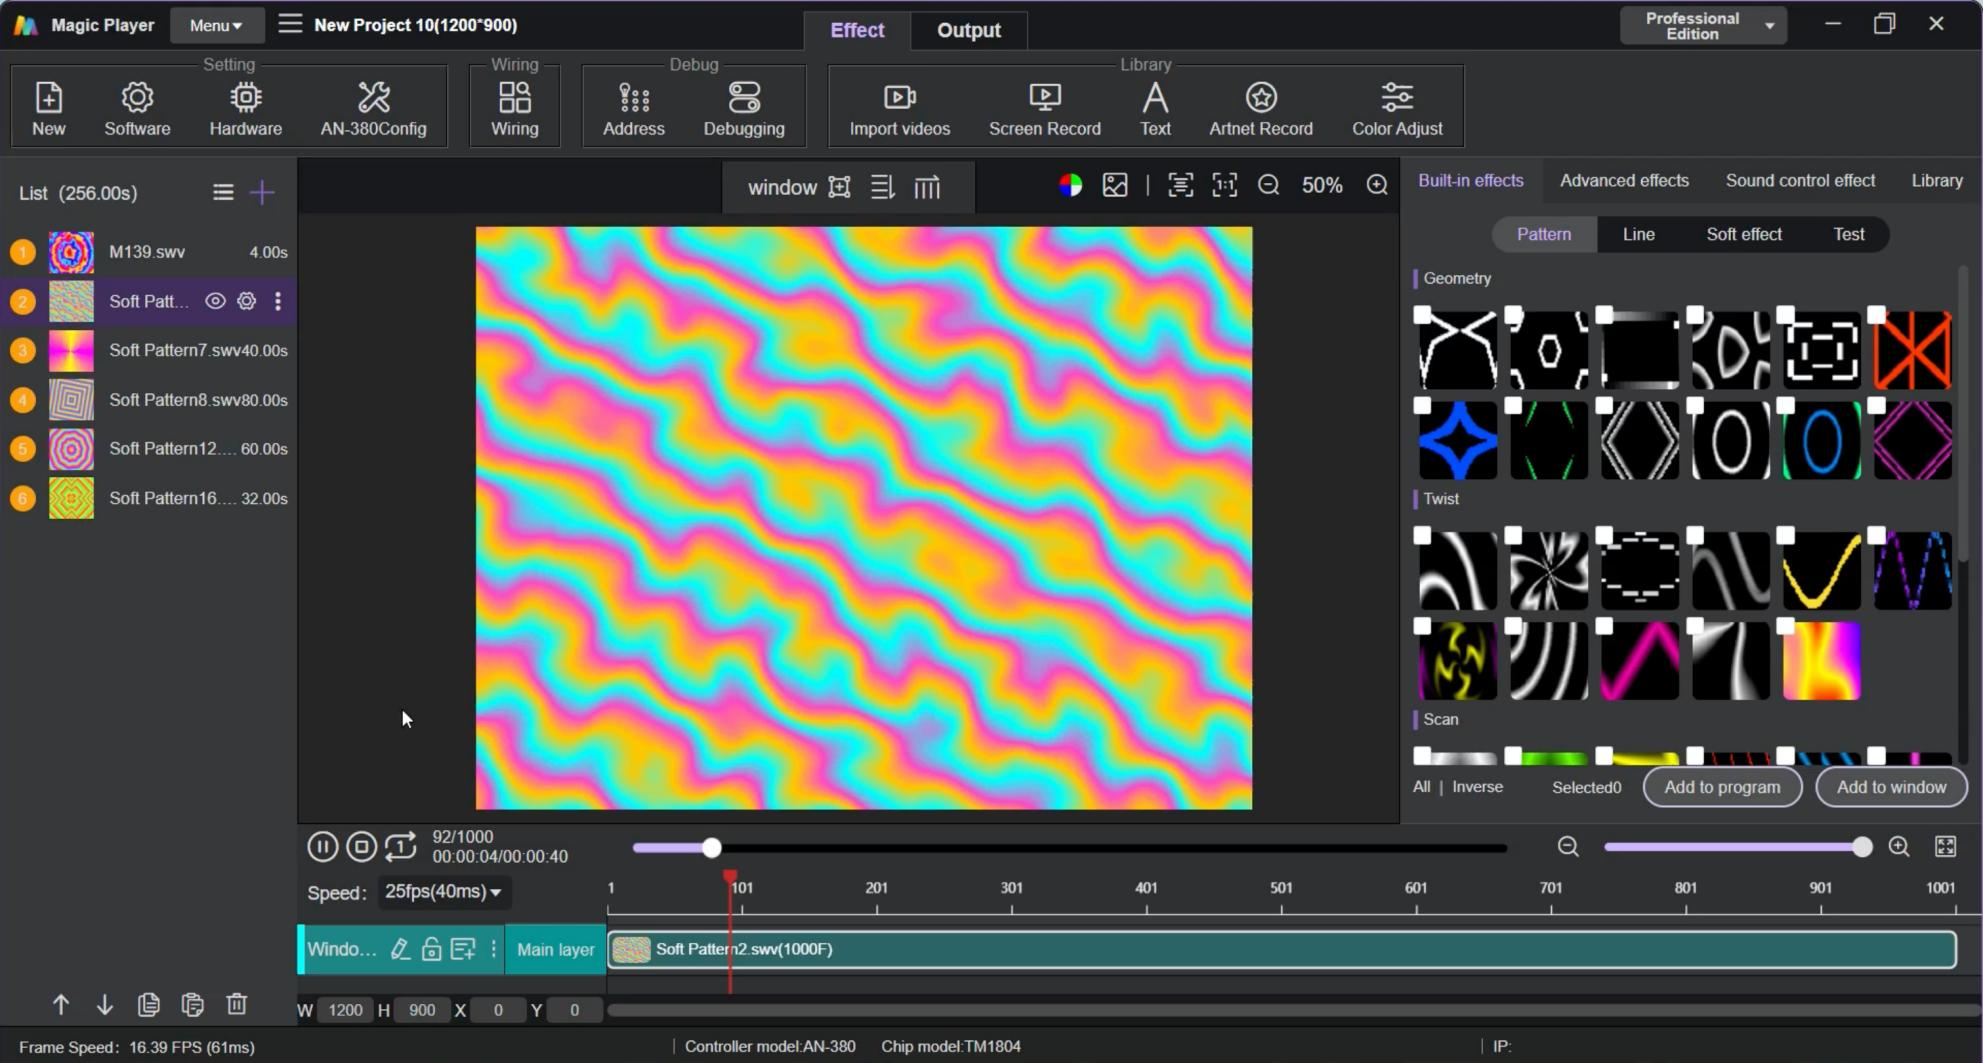Click the color wheel icon above preview
Viewport: 1983px width, 1063px height.
[x=1070, y=185]
